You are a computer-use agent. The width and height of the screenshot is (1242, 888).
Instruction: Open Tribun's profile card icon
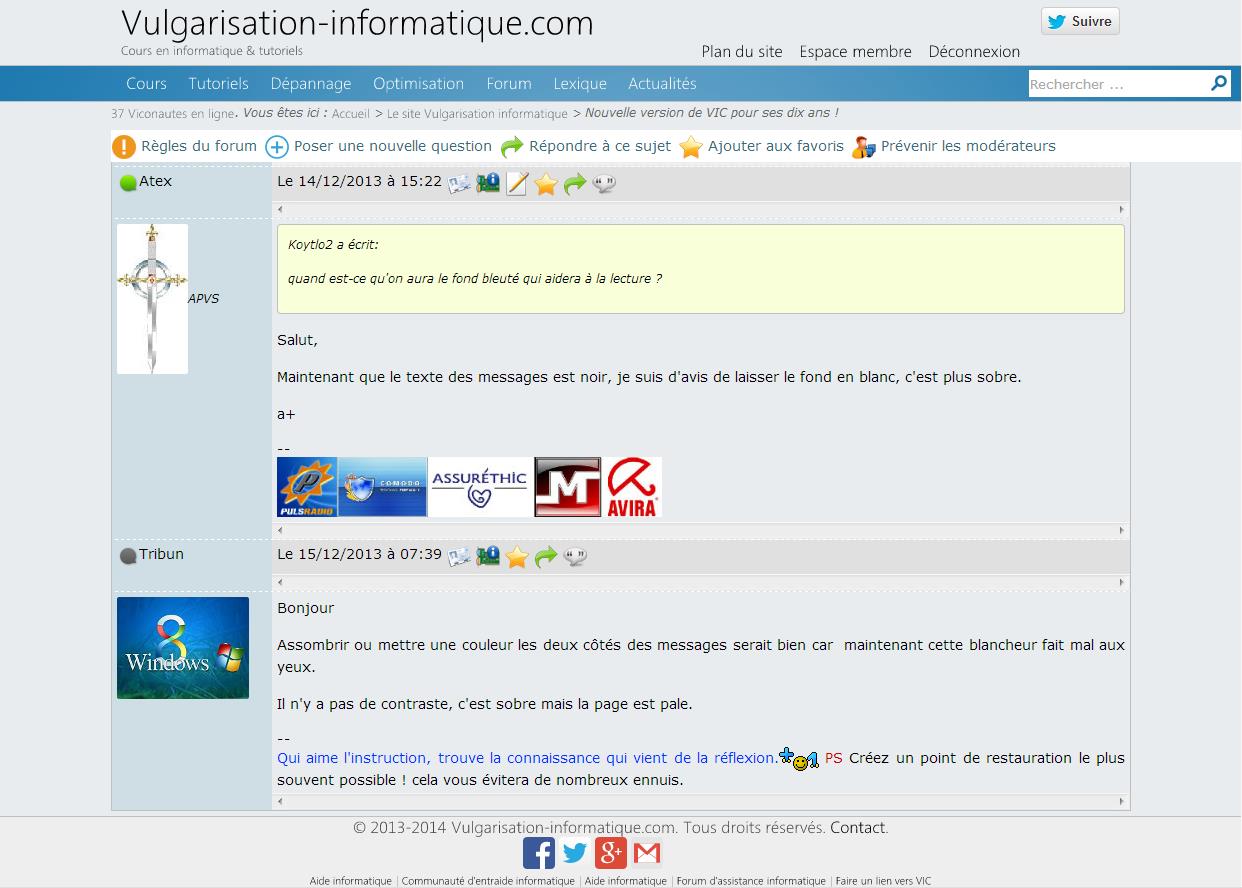coord(459,557)
